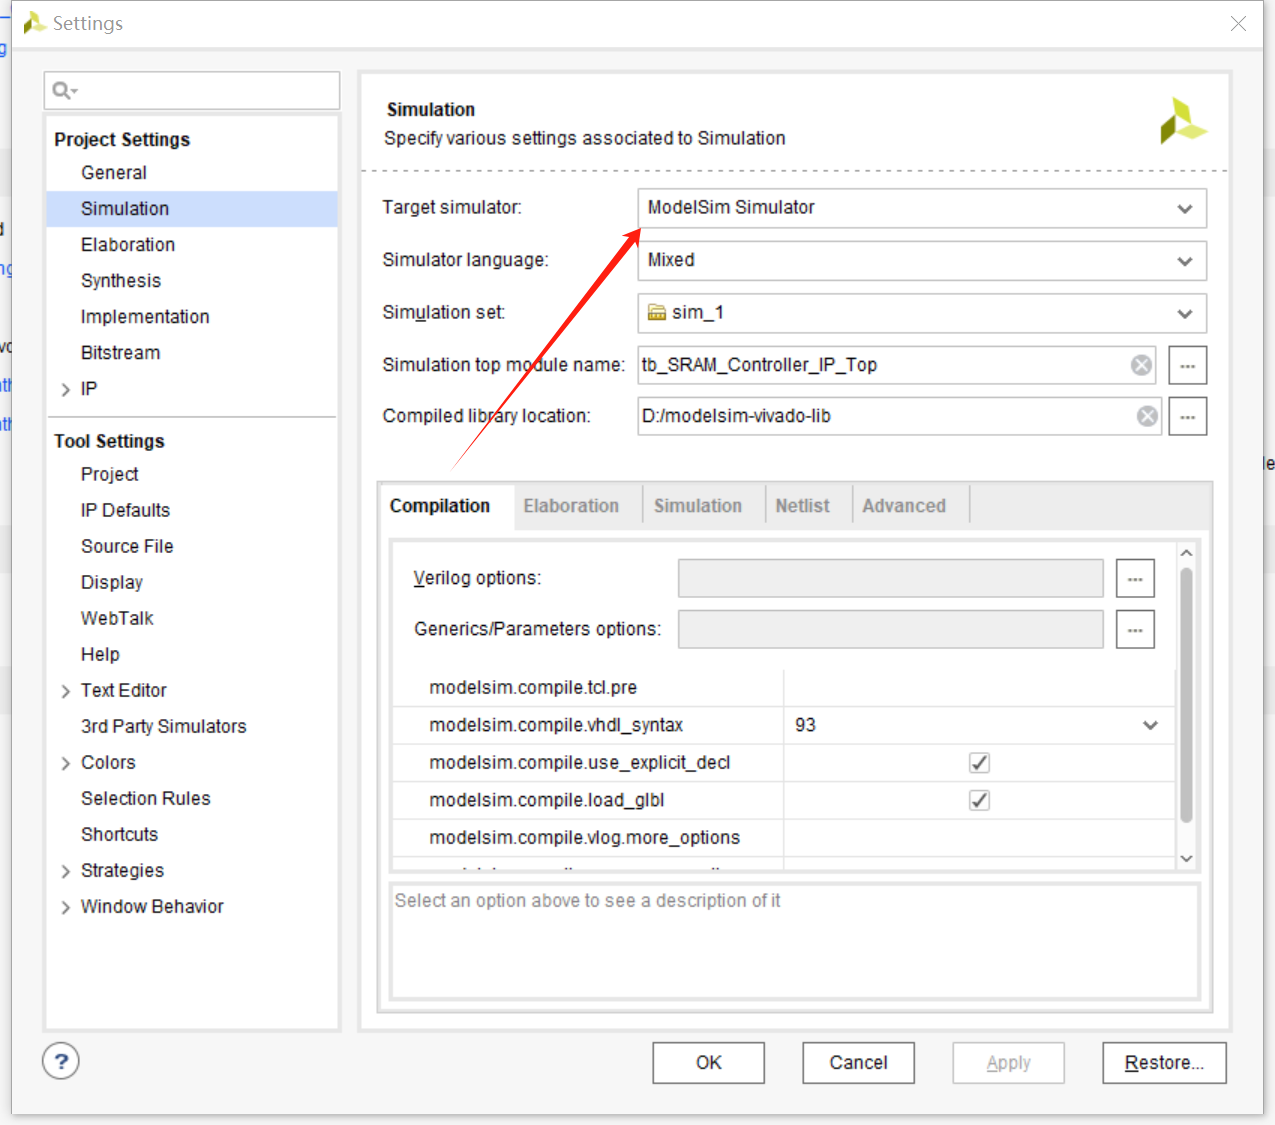Click the Apply button
Image resolution: width=1275 pixels, height=1125 pixels.
click(1008, 1063)
